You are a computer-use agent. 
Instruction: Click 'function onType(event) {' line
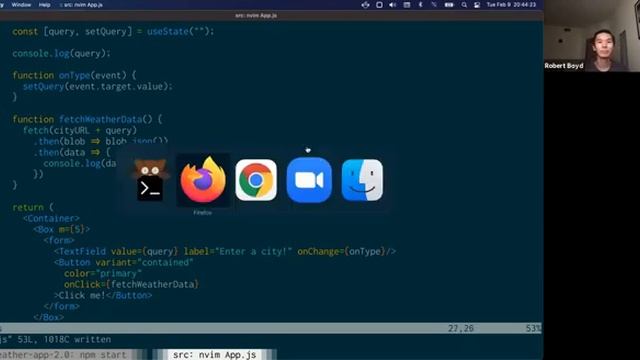74,76
